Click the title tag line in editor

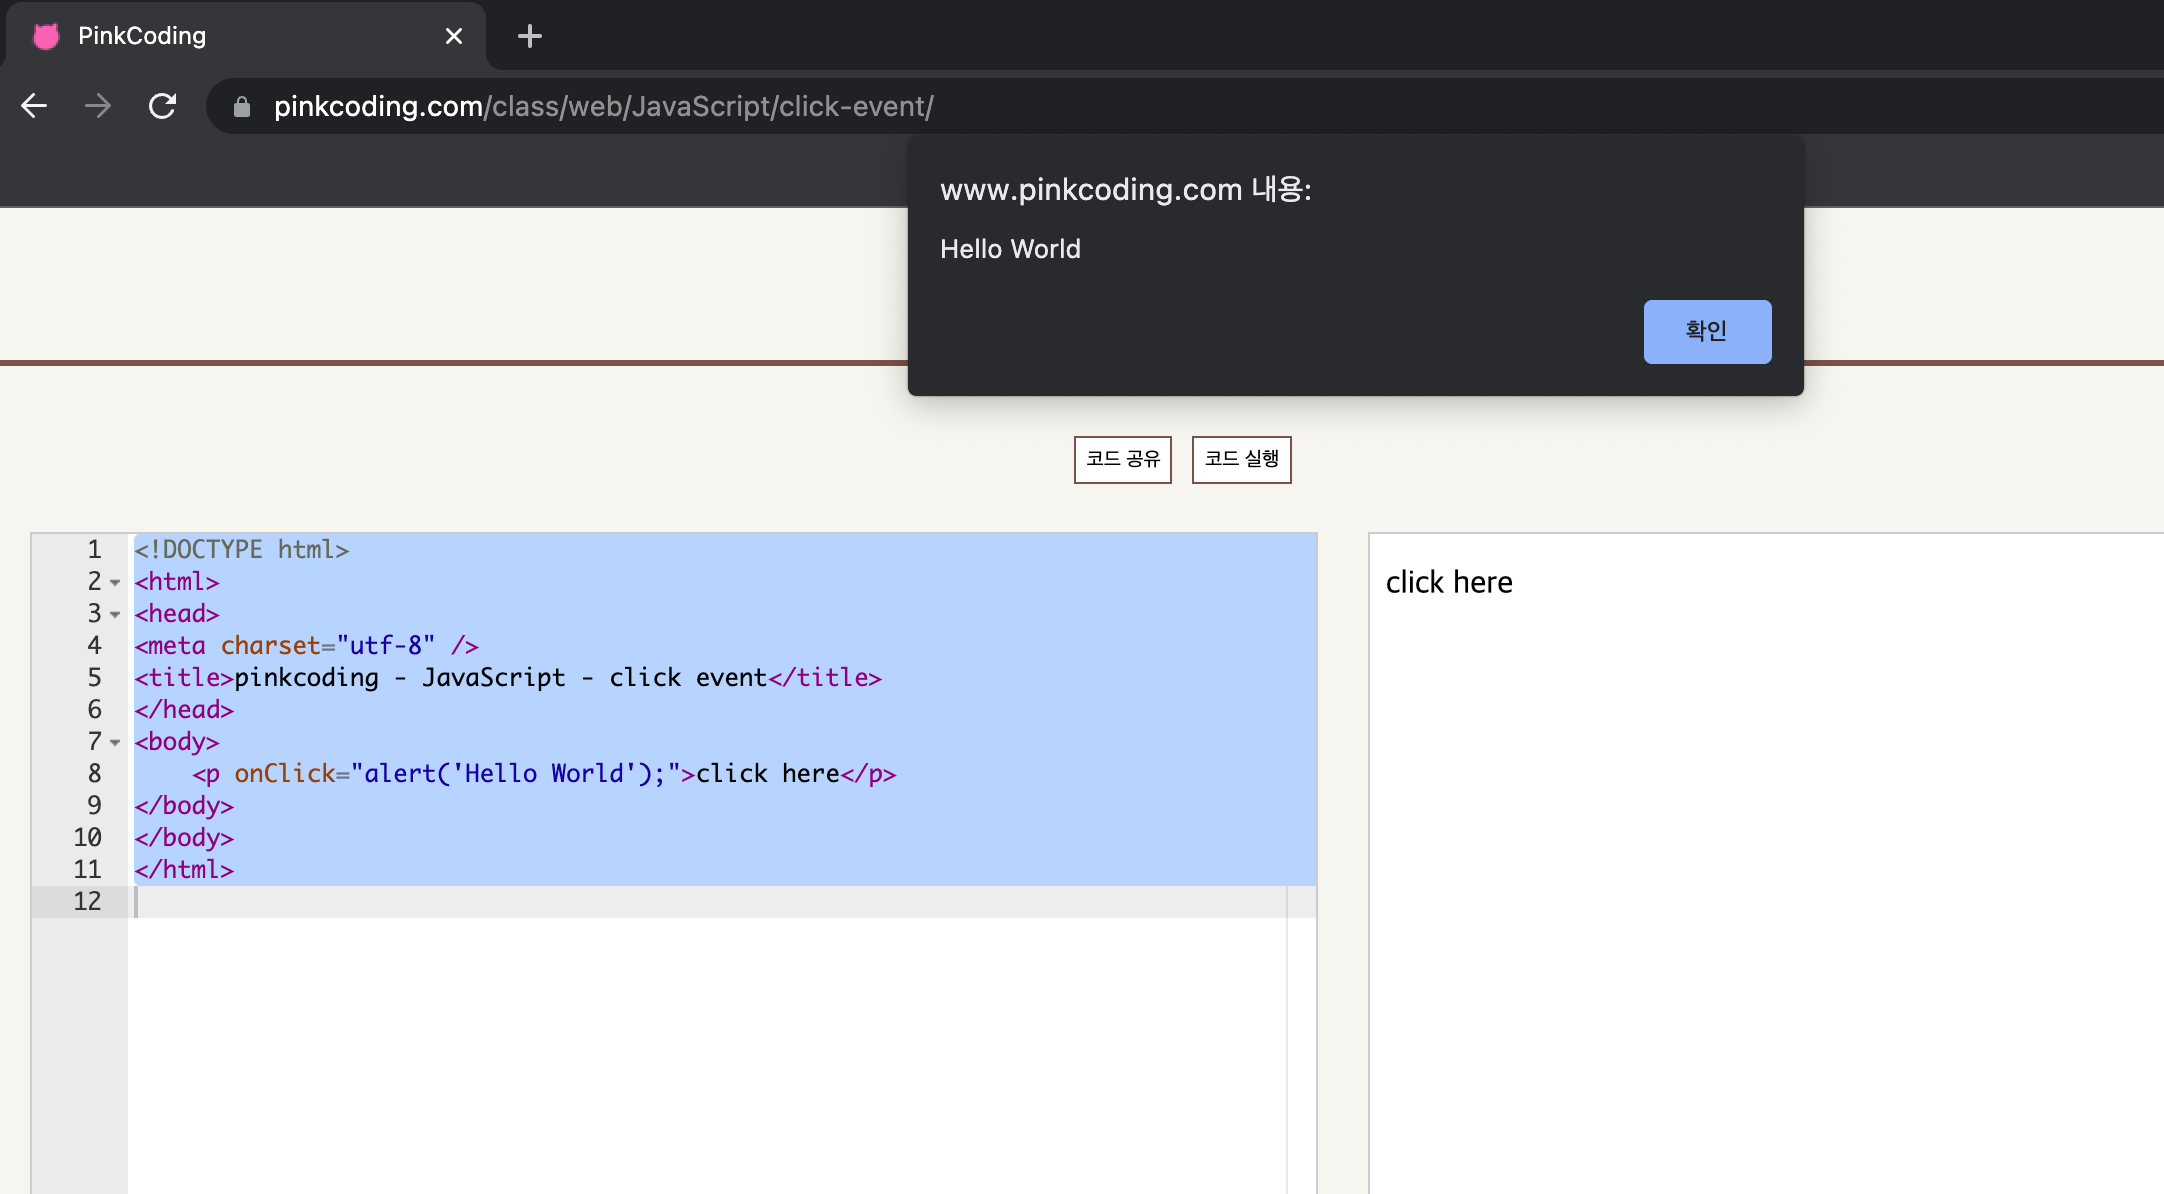point(508,678)
